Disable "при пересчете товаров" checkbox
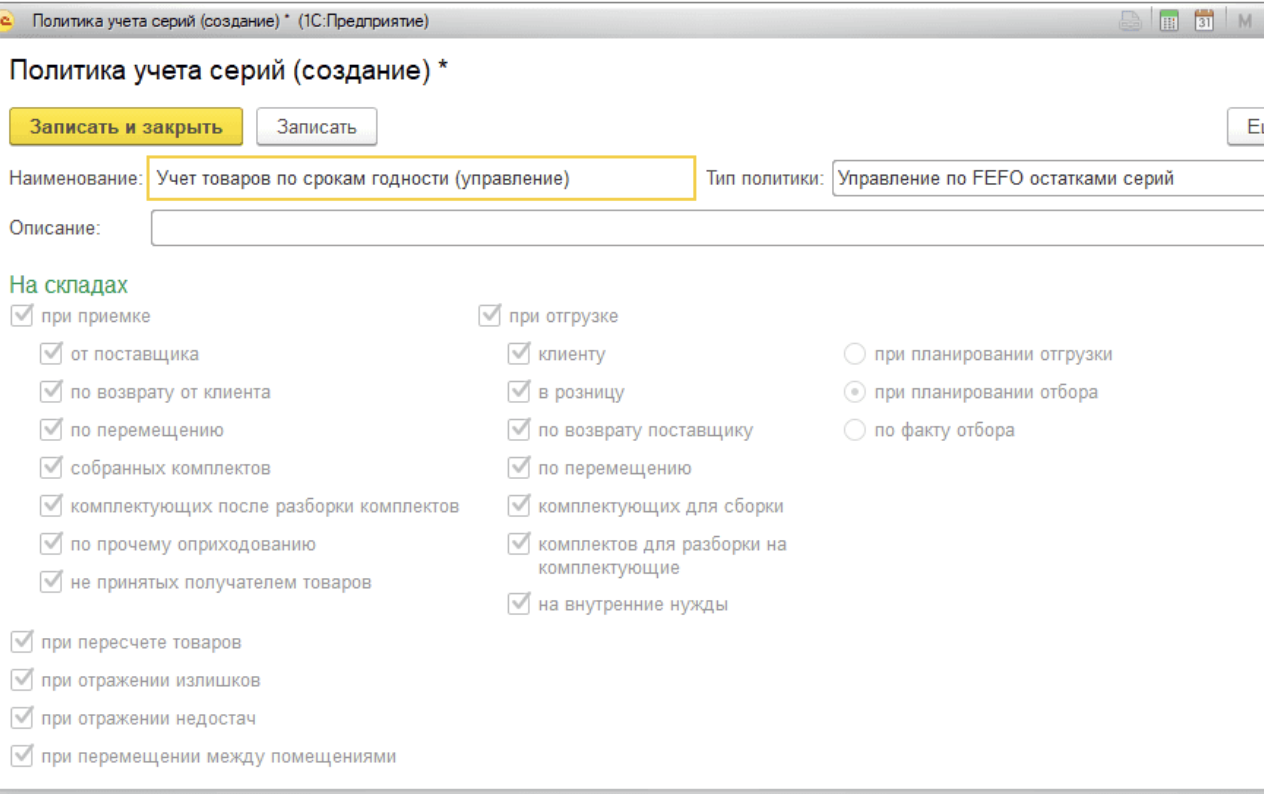The height and width of the screenshot is (794, 1264). pyautogui.click(x=20, y=642)
